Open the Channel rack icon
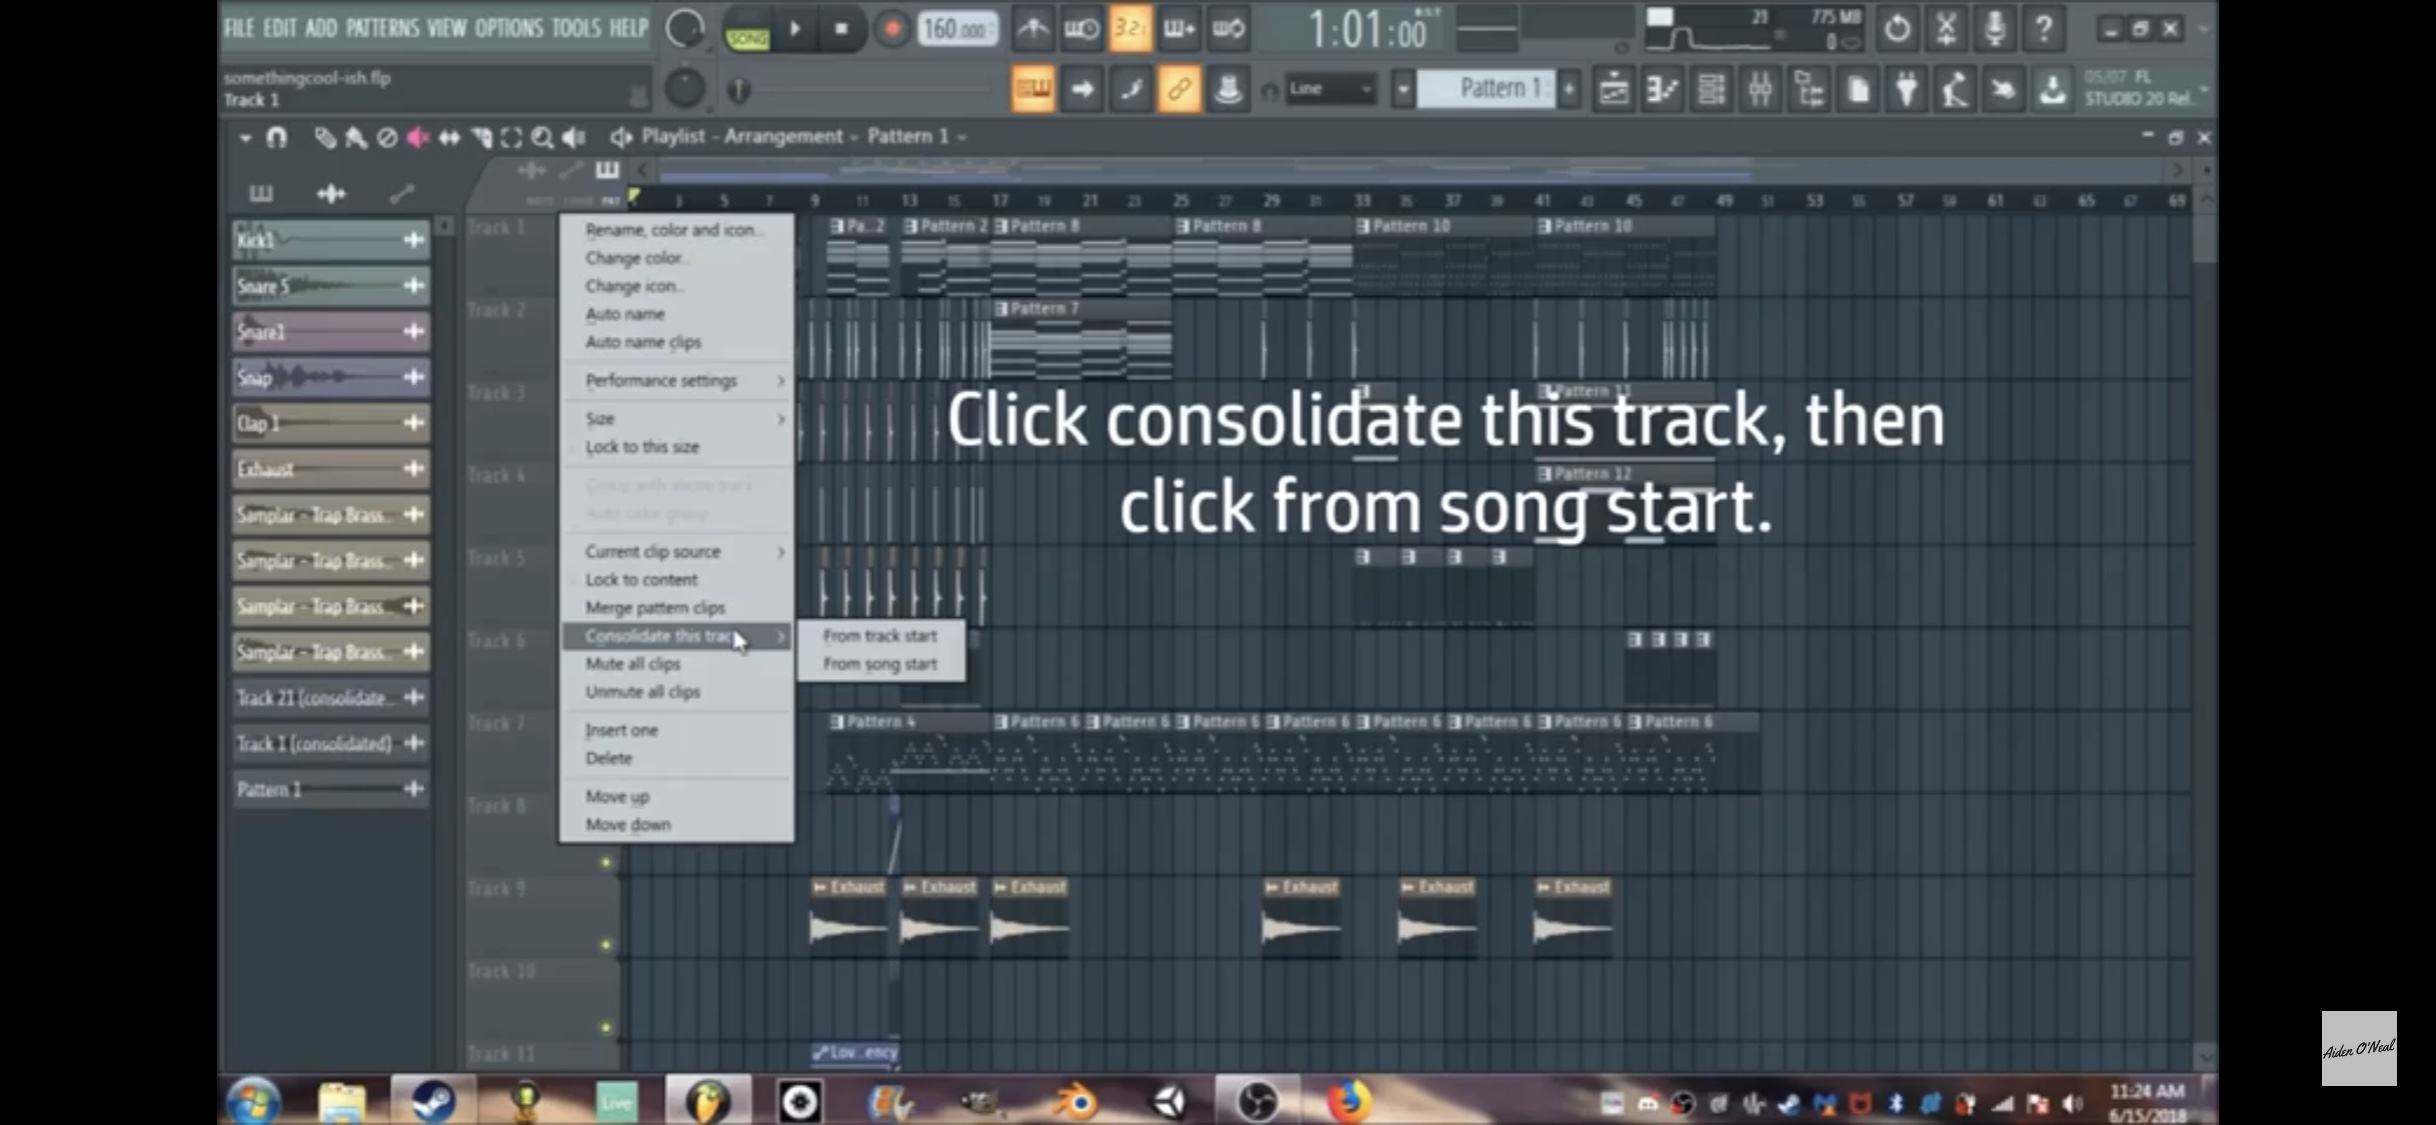The width and height of the screenshot is (2436, 1125). (x=1711, y=90)
